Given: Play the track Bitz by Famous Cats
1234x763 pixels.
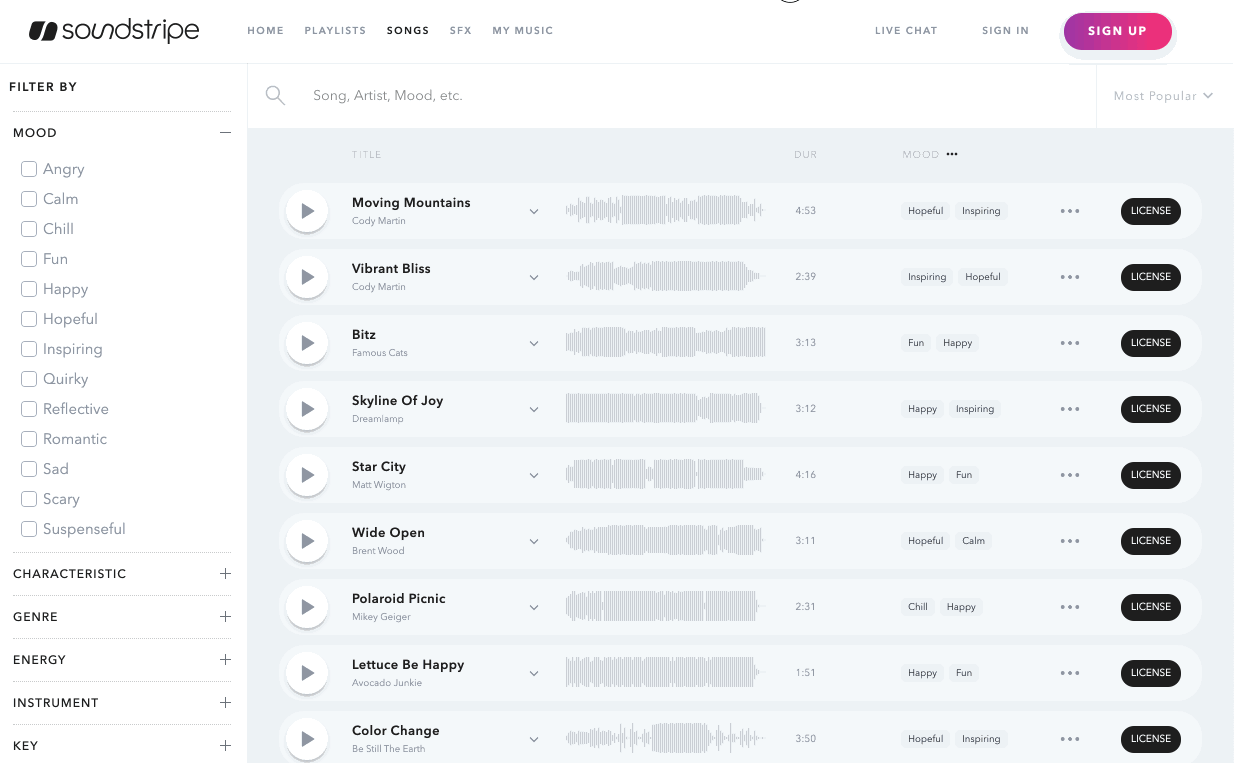Looking at the screenshot, I should (x=307, y=343).
